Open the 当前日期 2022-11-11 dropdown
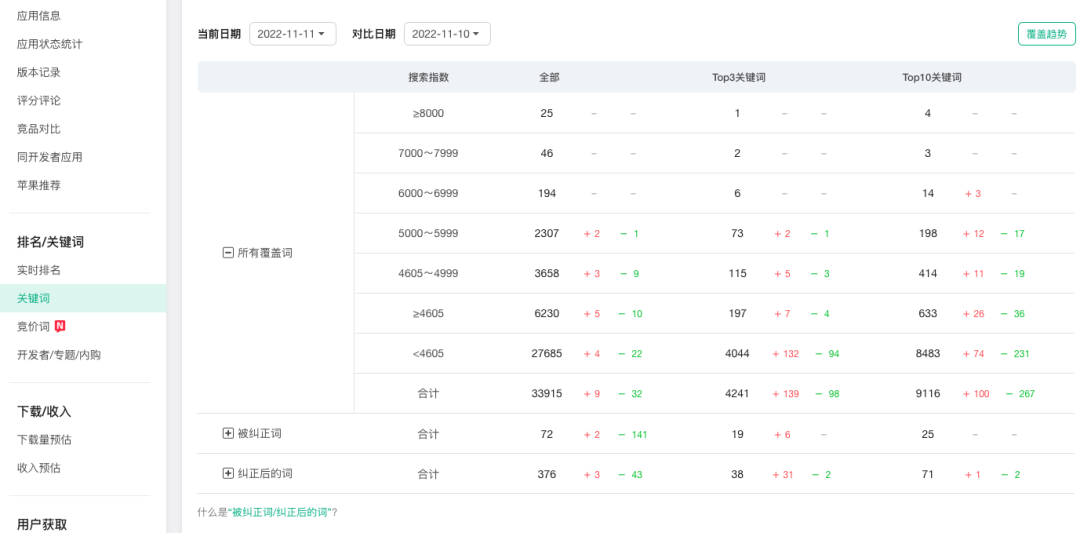This screenshot has width=1080, height=533. coord(292,34)
